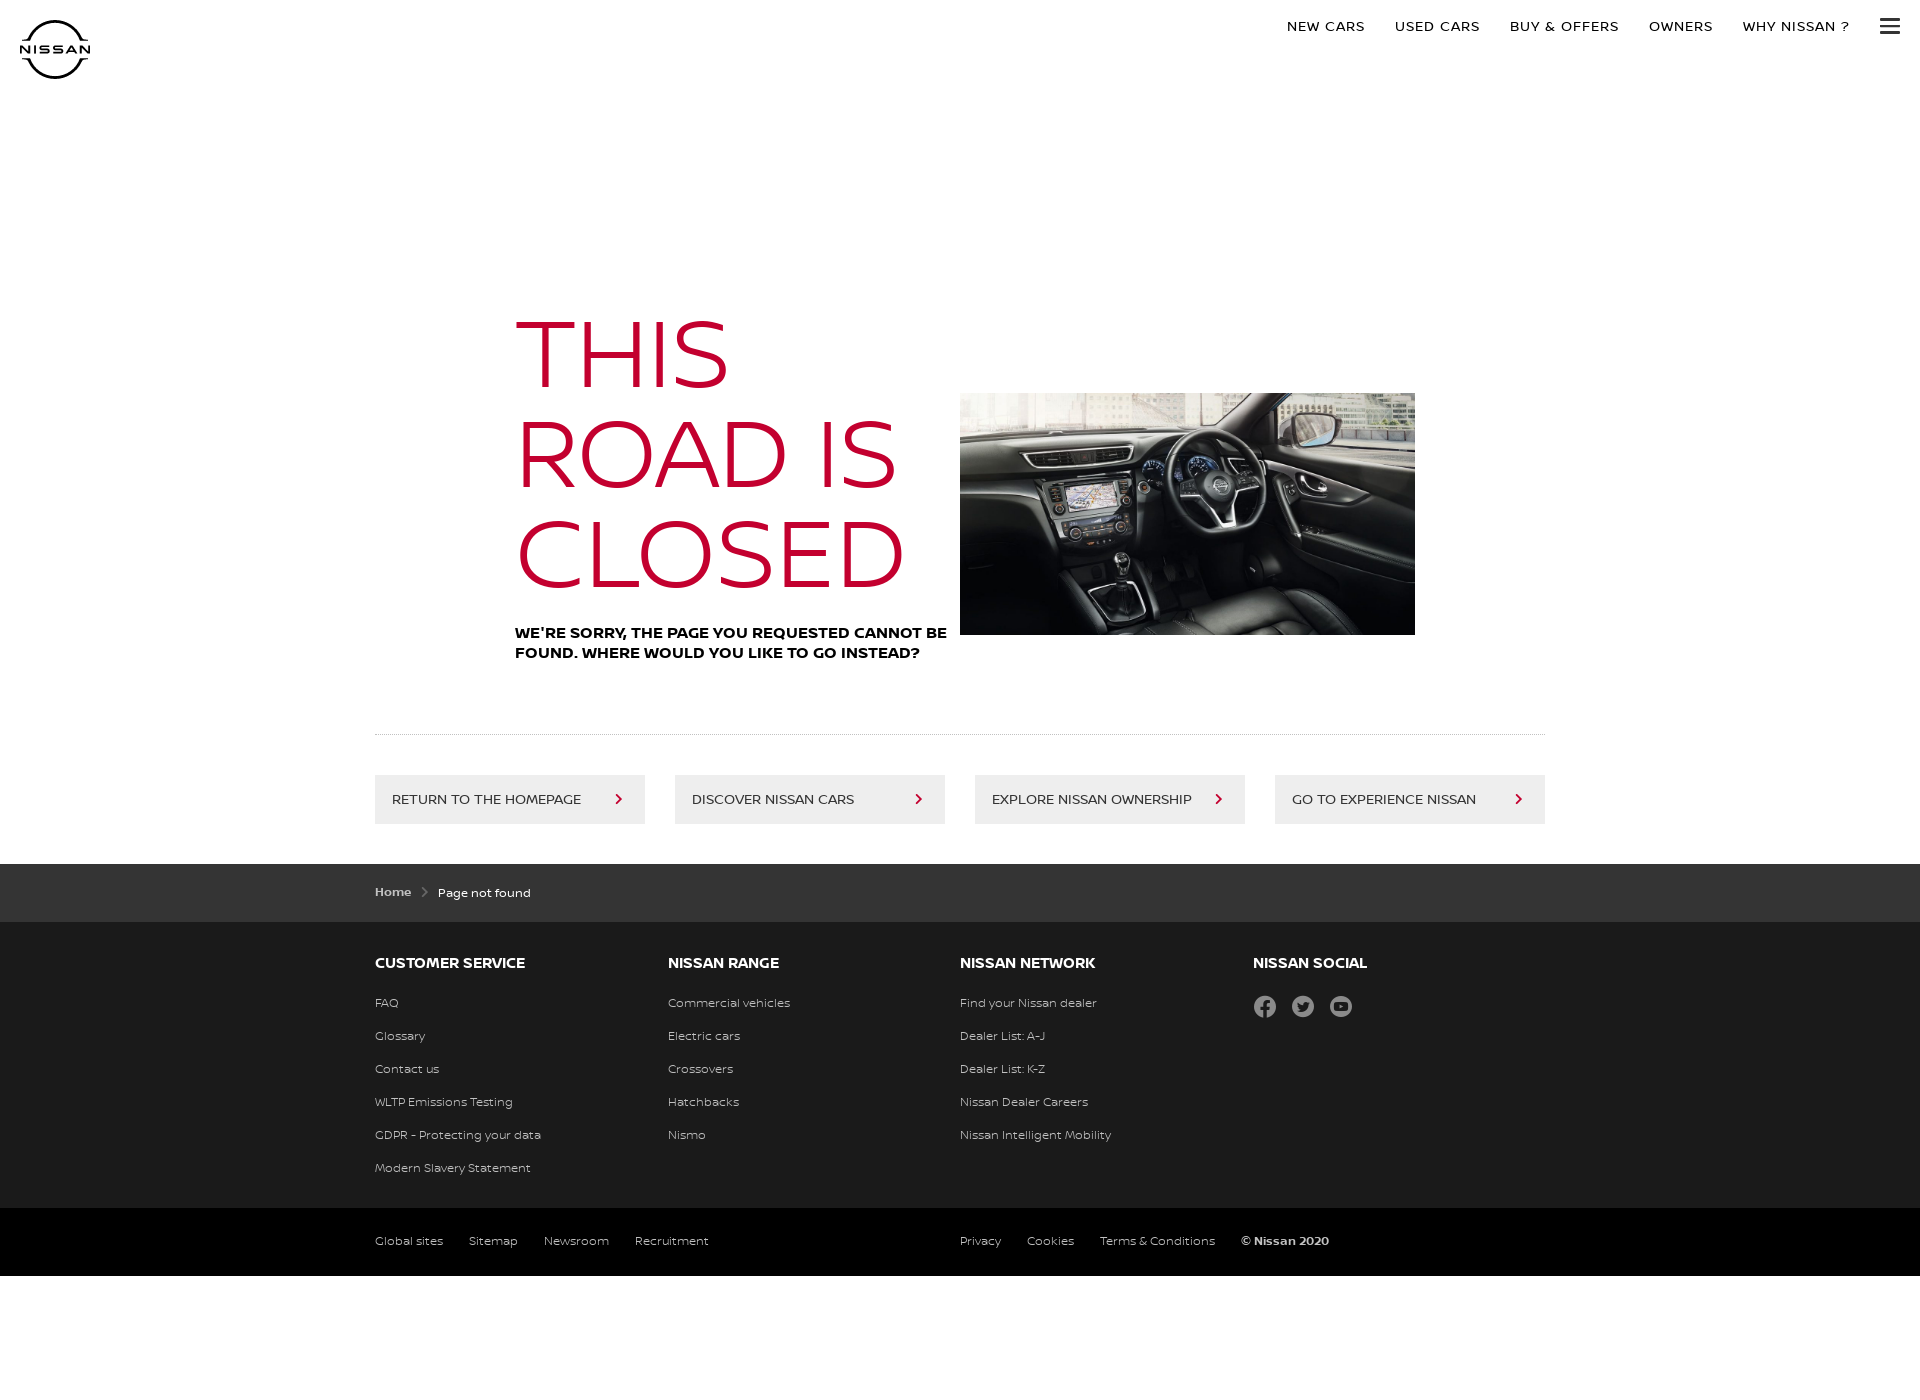Expand OWNERS navigation dropdown
This screenshot has width=1920, height=1400.
[1681, 25]
